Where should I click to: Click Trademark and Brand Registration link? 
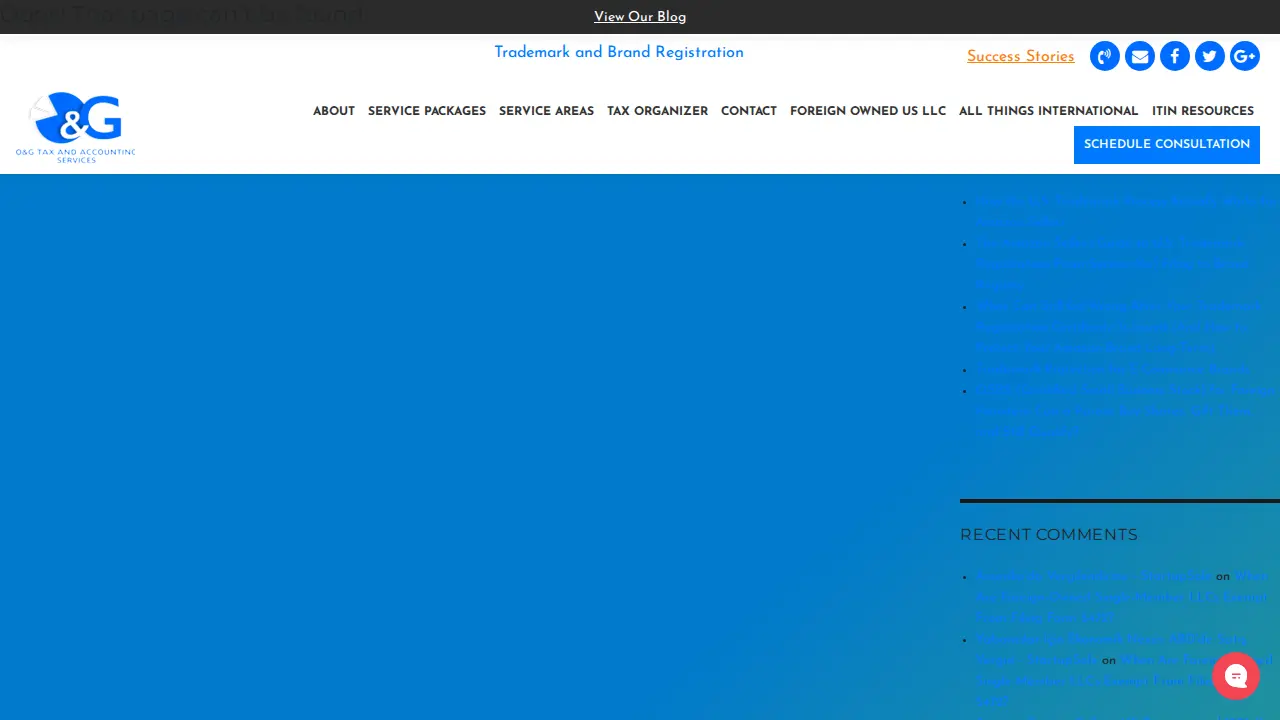click(x=619, y=53)
